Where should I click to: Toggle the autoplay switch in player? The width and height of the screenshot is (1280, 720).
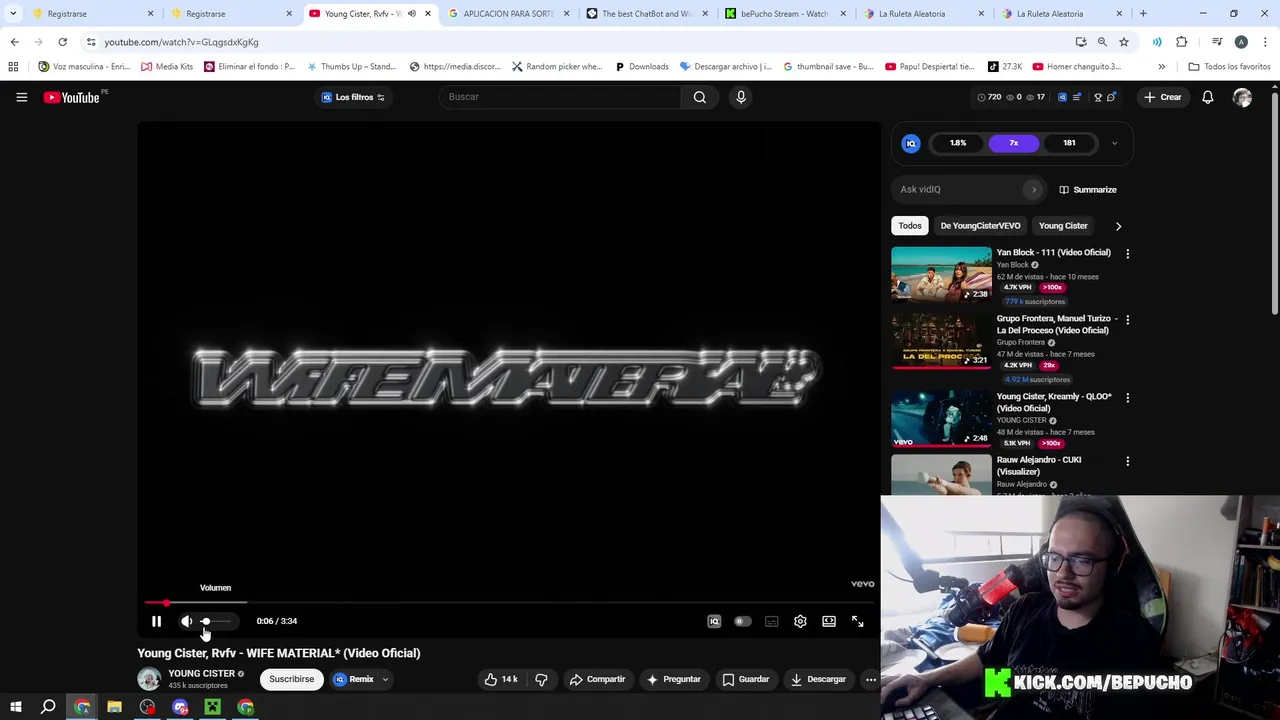pyautogui.click(x=743, y=621)
